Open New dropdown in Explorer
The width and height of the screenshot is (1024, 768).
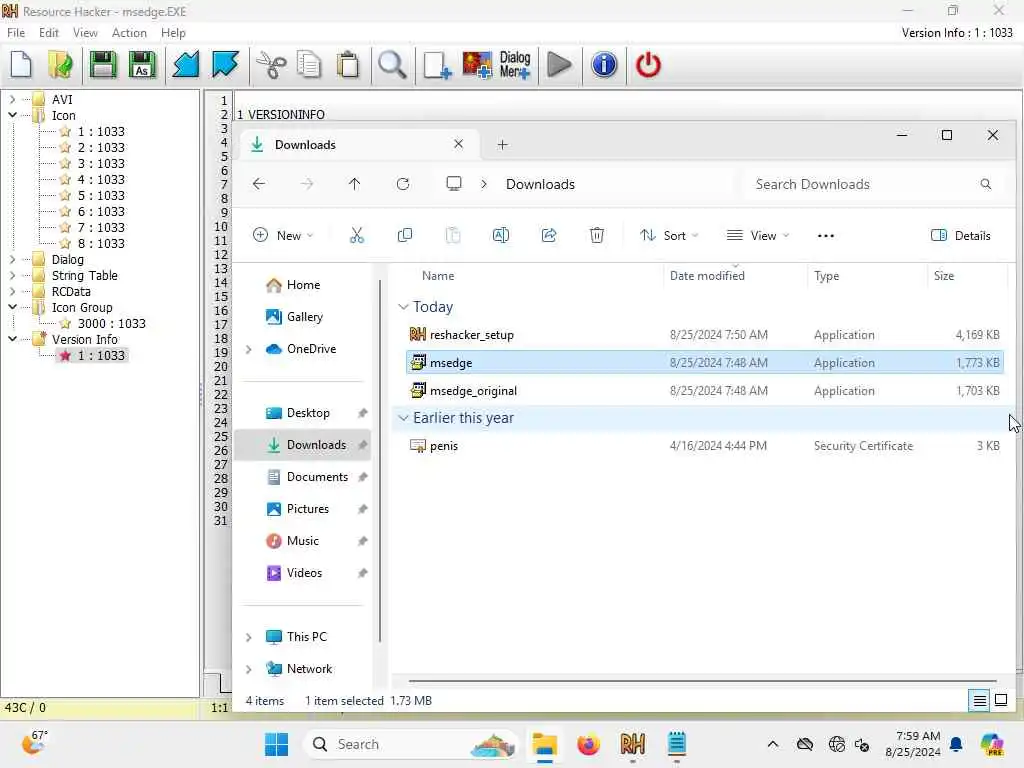pyautogui.click(x=283, y=236)
